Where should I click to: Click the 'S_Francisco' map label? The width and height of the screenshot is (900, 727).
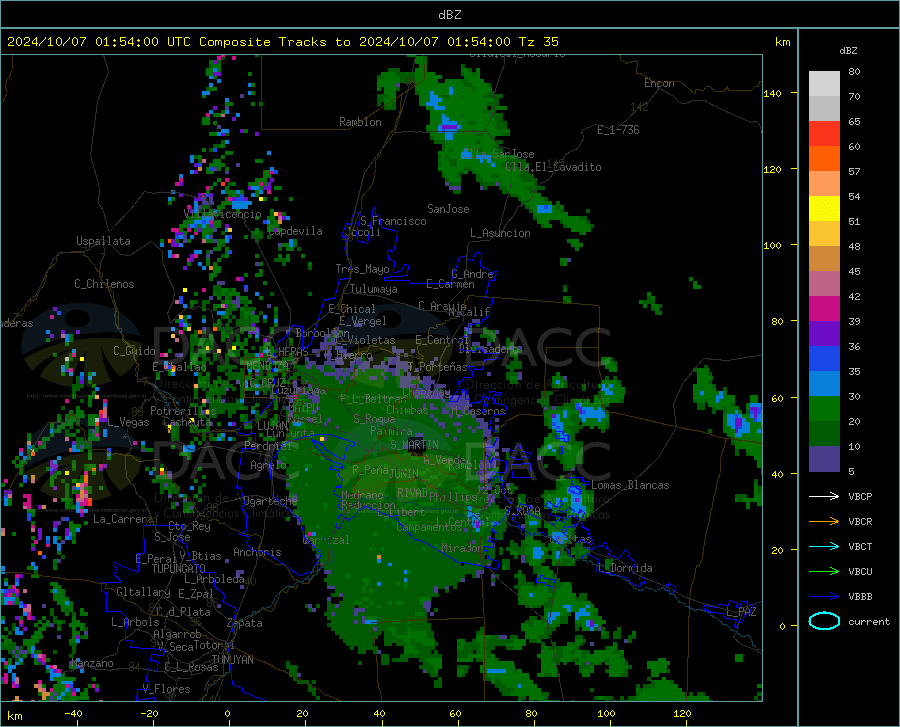pyautogui.click(x=393, y=221)
